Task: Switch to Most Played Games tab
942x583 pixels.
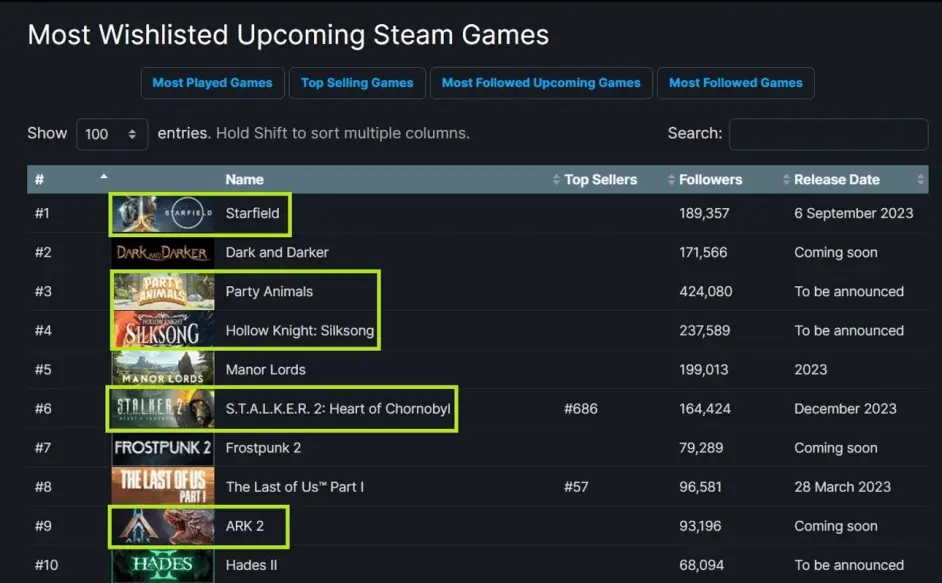Action: 212,83
